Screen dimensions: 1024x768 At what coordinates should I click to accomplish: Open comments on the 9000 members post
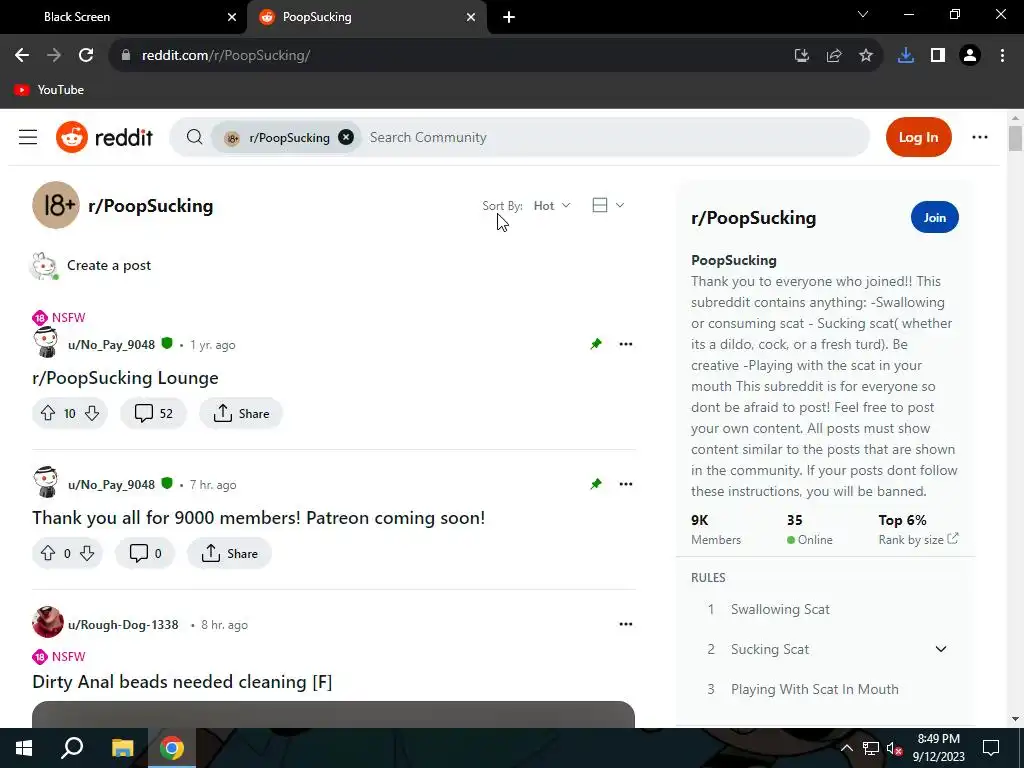pos(145,553)
